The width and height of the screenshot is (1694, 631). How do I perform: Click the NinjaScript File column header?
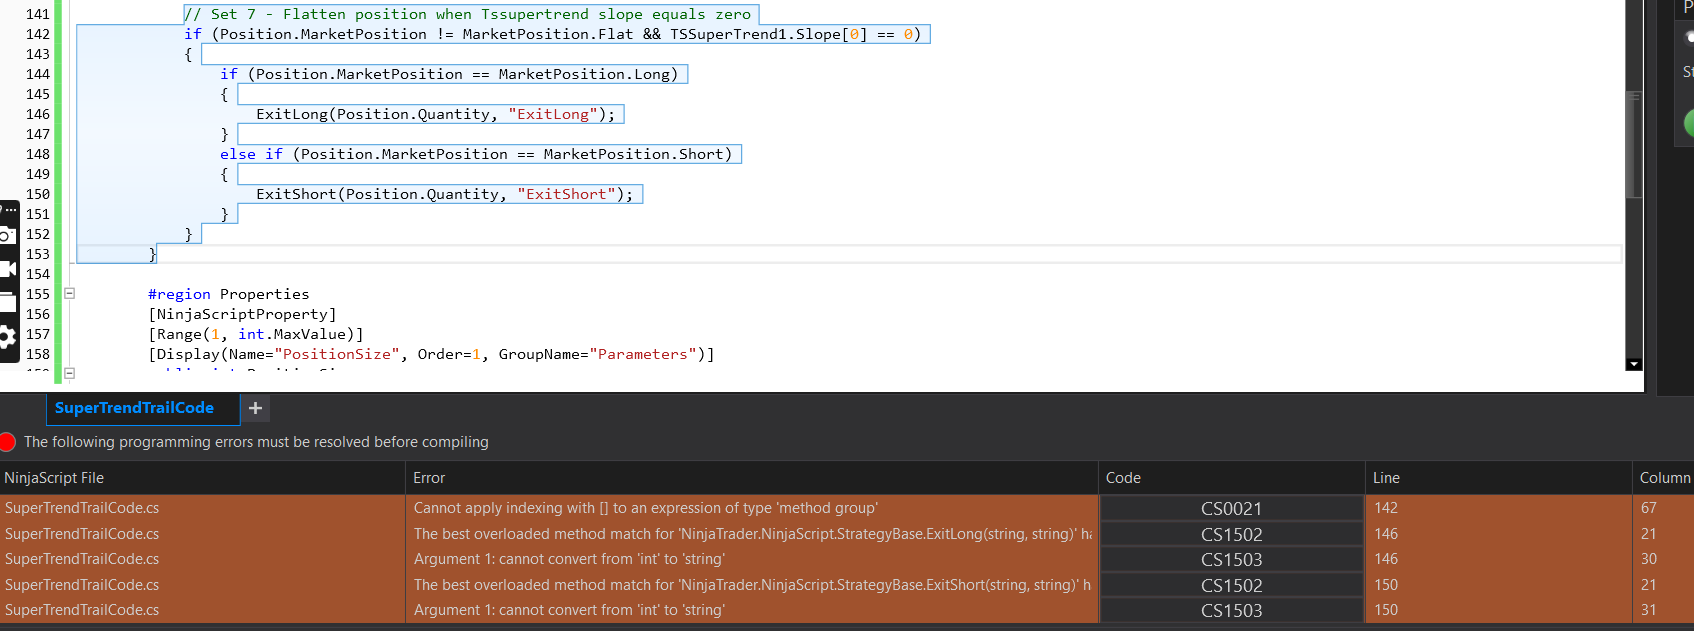pyautogui.click(x=54, y=478)
